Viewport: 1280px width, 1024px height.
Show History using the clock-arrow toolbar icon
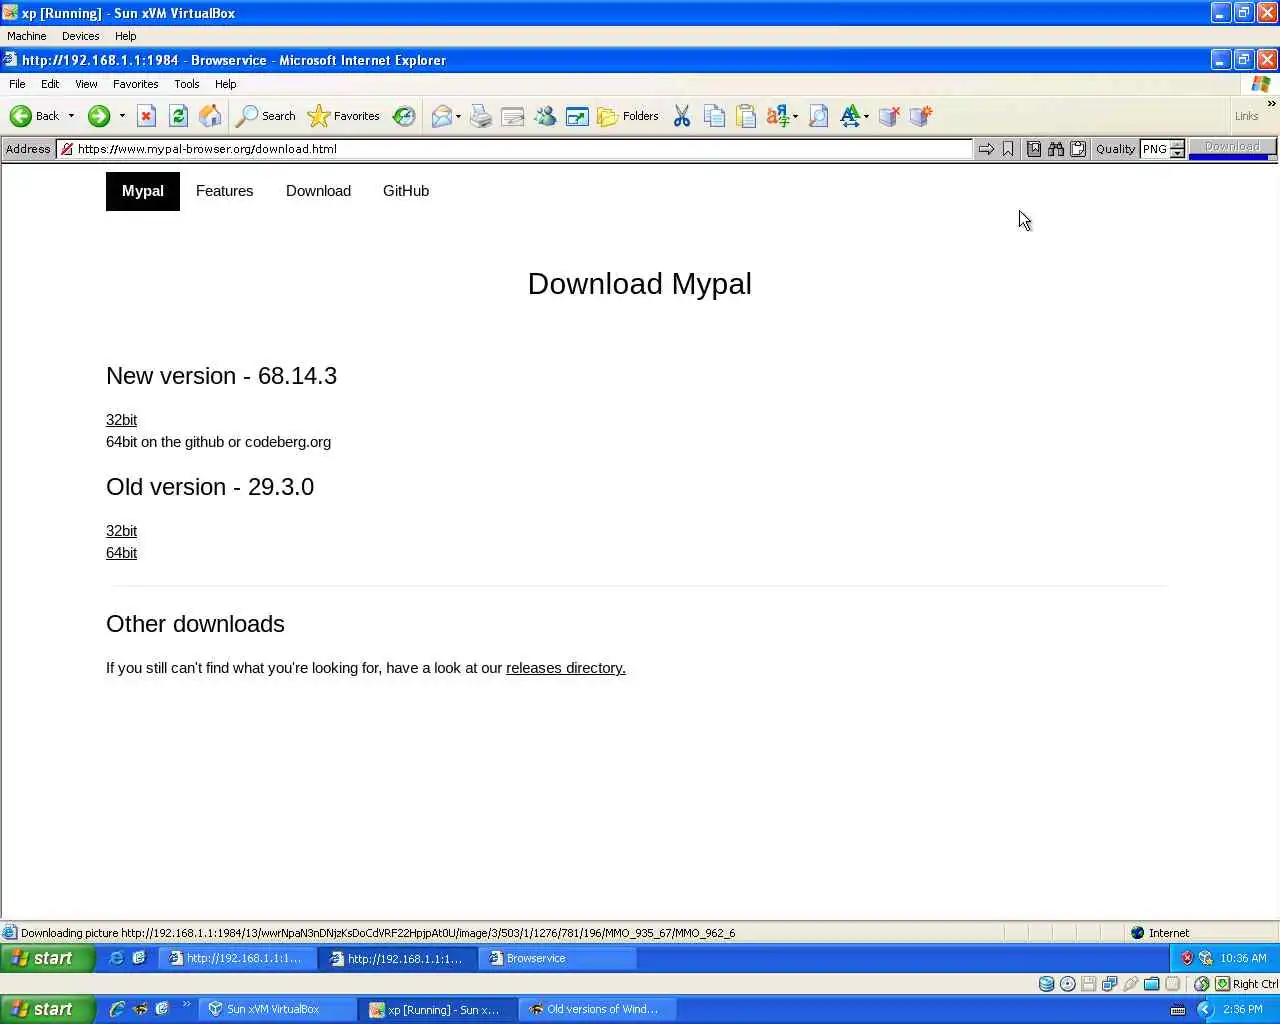click(x=404, y=116)
